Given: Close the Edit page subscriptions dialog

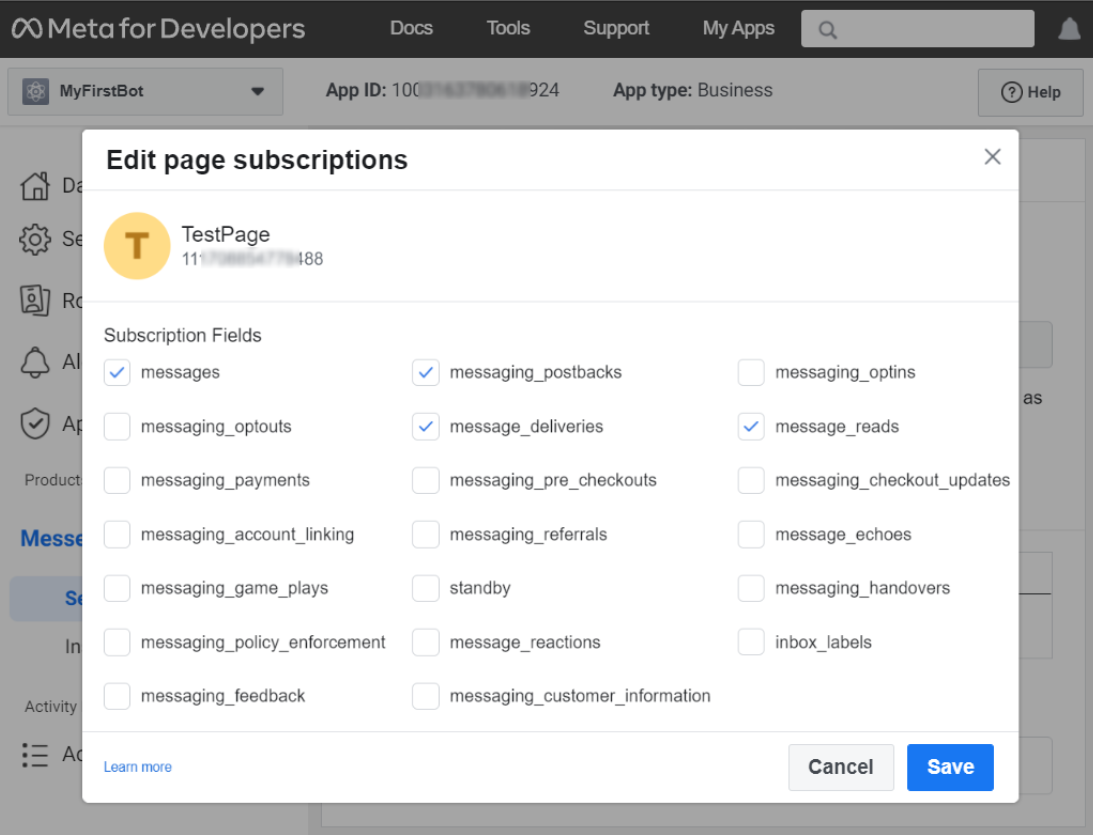Looking at the screenshot, I should pyautogui.click(x=992, y=157).
